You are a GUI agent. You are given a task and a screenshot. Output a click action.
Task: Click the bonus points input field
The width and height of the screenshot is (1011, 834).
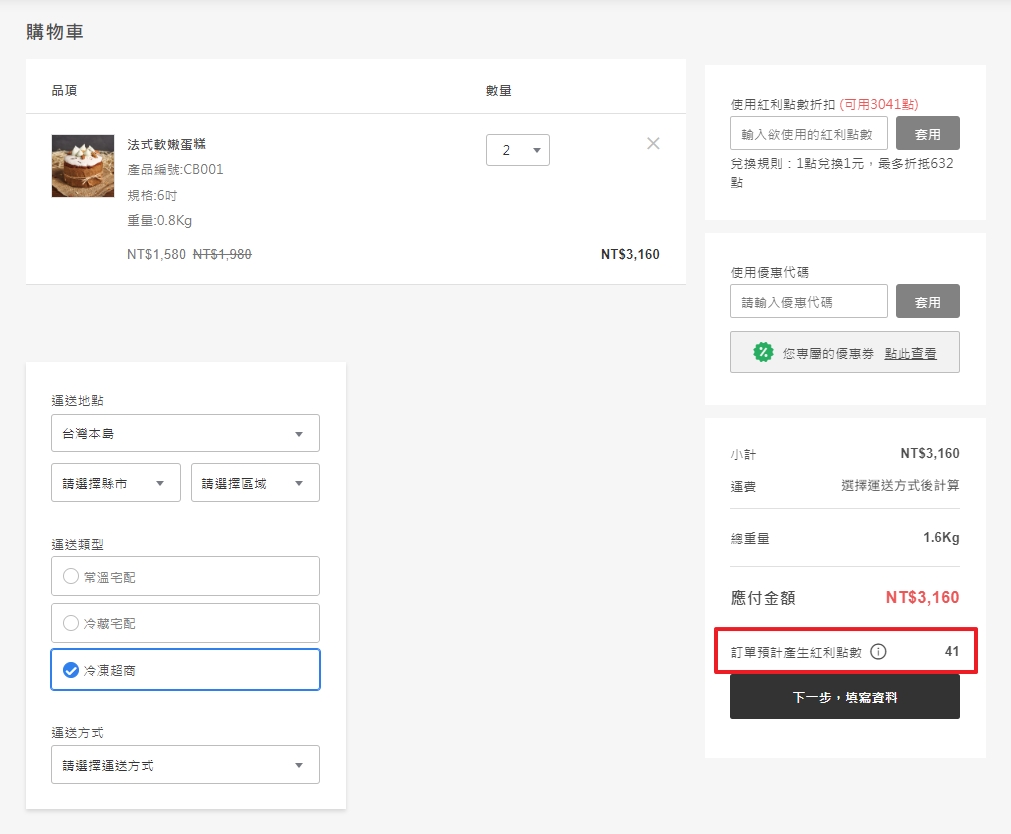coord(808,132)
